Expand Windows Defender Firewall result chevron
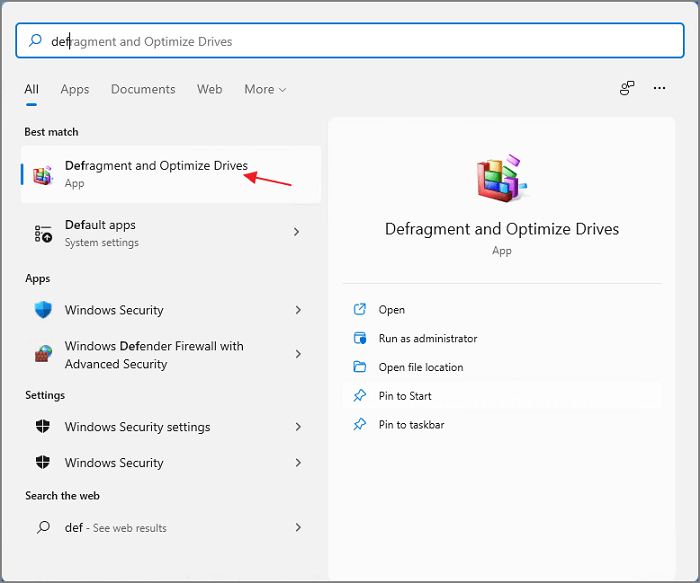Screen dimensions: 700x583 [297, 355]
